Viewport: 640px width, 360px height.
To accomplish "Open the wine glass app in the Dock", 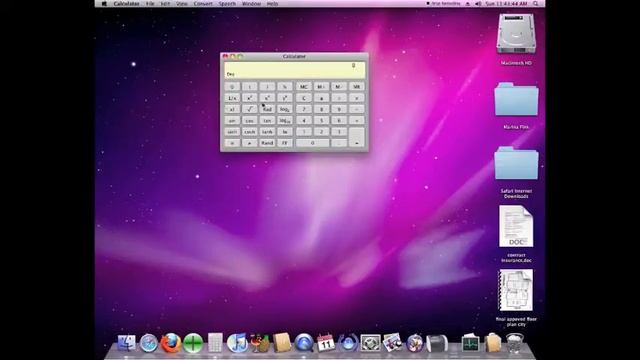I will pos(260,342).
